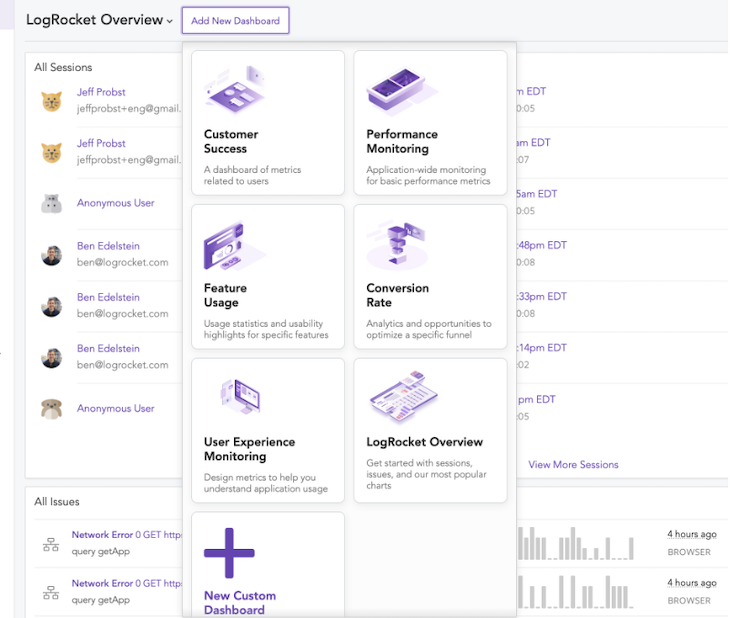730x618 pixels.
Task: Click the bar chart of second Network Error
Action: click(x=575, y=591)
